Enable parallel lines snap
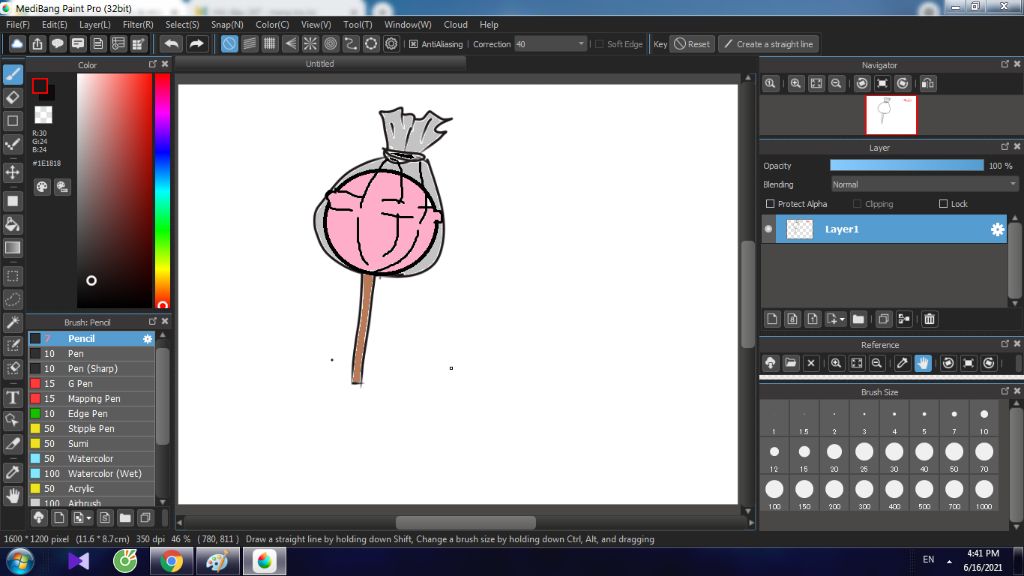The image size is (1024, 576). (x=249, y=44)
